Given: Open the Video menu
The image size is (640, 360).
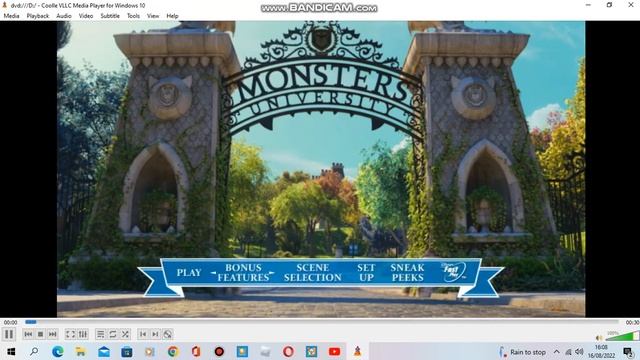Looking at the screenshot, I should (86, 16).
